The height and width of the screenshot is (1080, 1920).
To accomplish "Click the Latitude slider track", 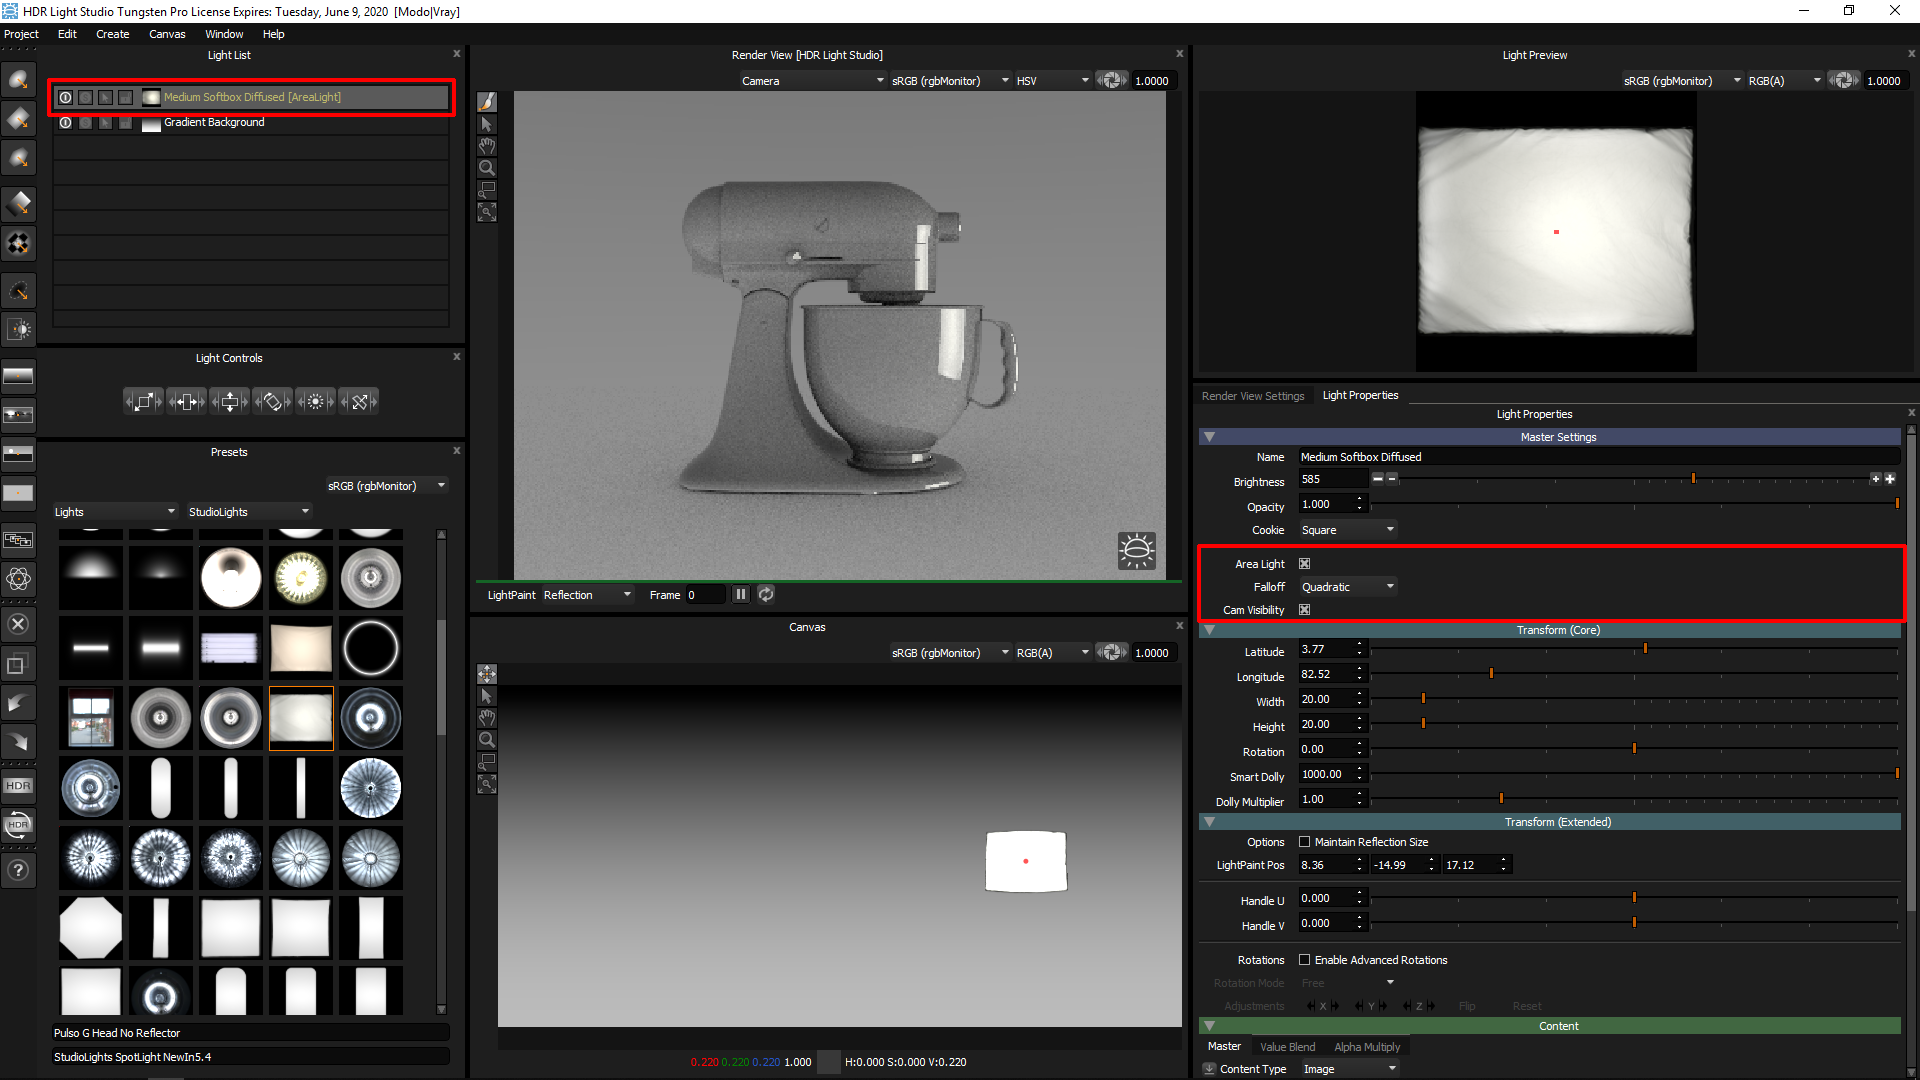I will [1634, 650].
